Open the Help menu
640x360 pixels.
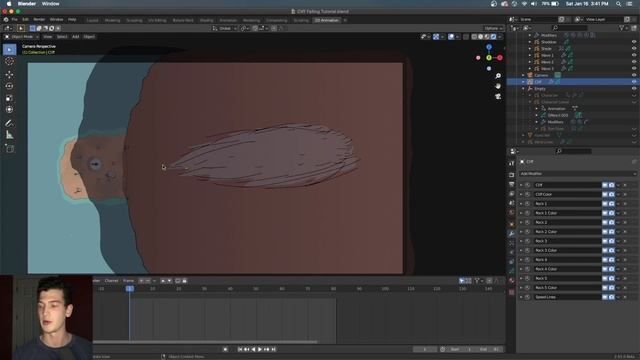[72, 20]
